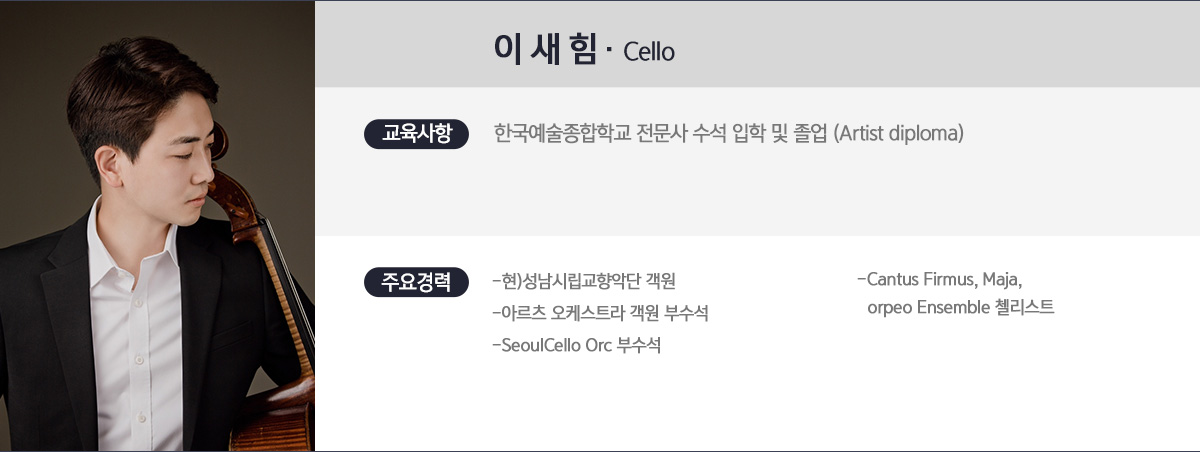Image resolution: width=1200 pixels, height=452 pixels.
Task: Click the Cantus Firmus, Maja line
Action: 940,278
